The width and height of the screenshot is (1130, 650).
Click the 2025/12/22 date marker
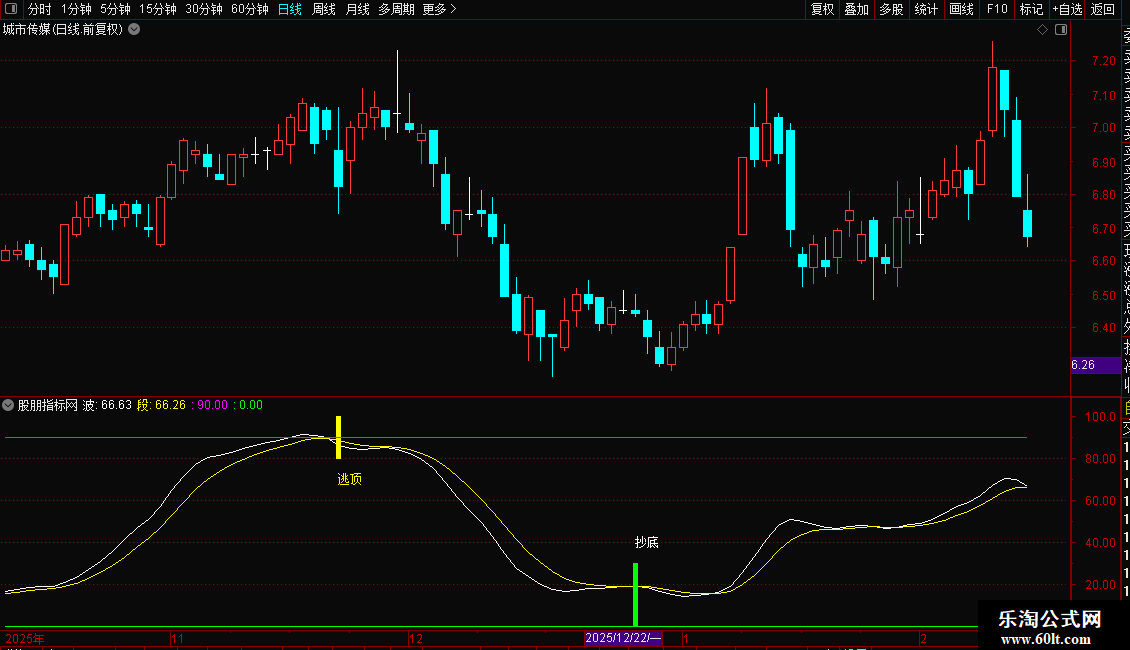623,638
